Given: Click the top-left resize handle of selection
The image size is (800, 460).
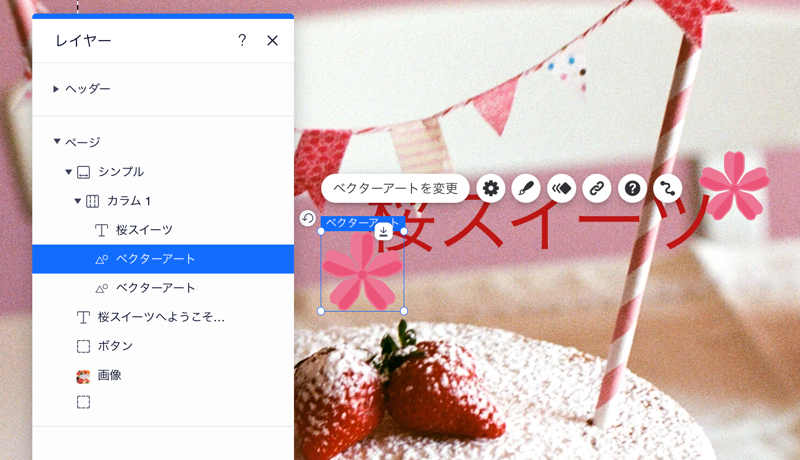Looking at the screenshot, I should coord(321,231).
